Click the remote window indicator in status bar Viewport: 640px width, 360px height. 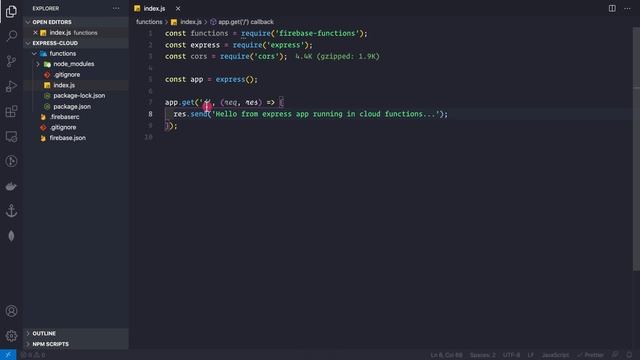pos(8,355)
